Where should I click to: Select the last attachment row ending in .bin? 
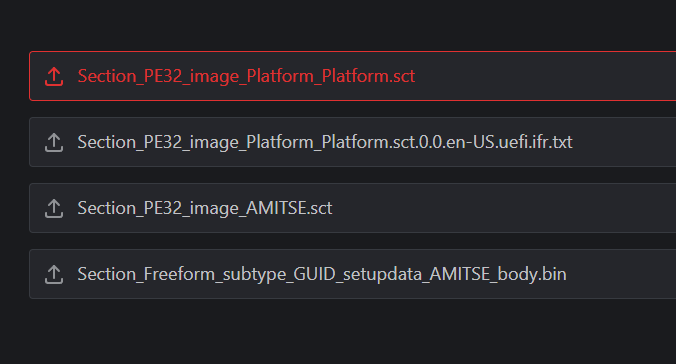[353, 274]
